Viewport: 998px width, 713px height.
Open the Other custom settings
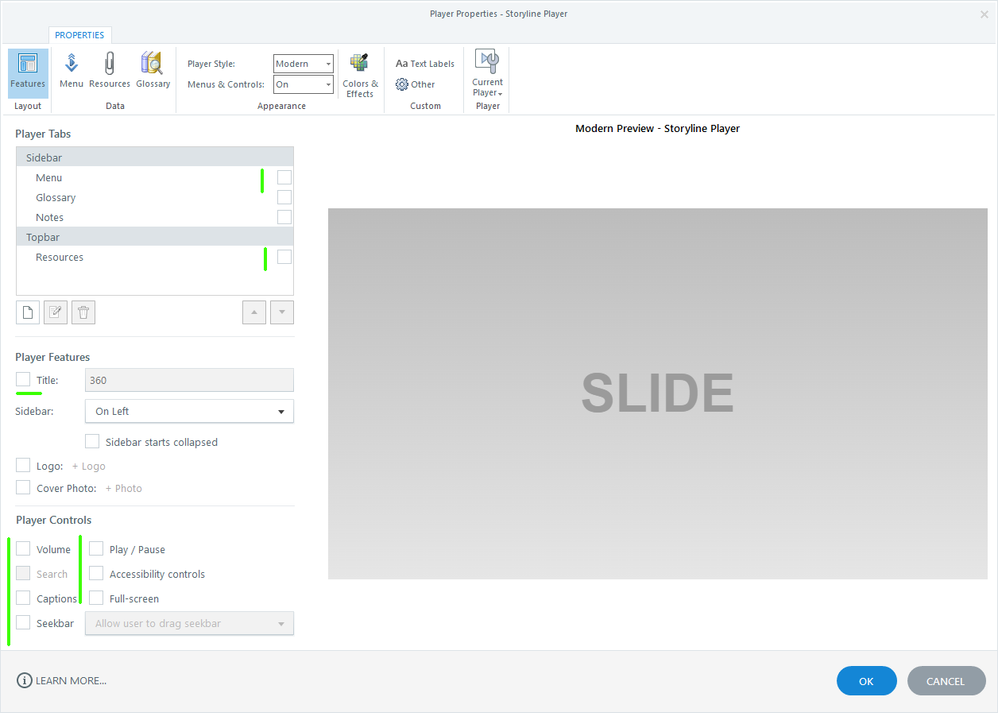tap(416, 85)
